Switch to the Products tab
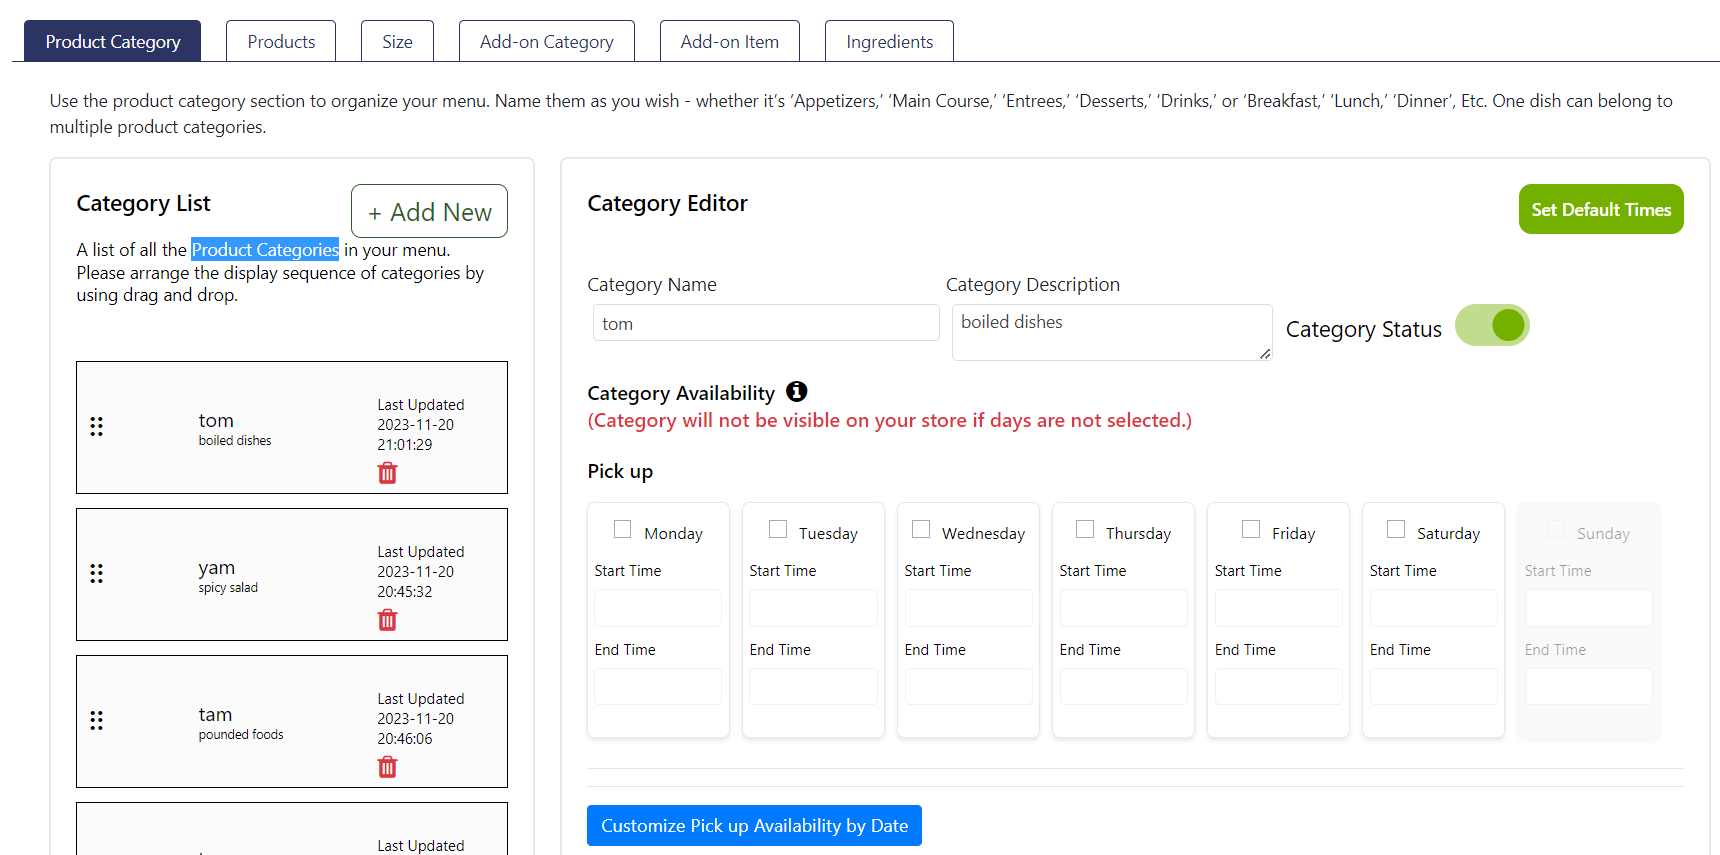The height and width of the screenshot is (855, 1720). (281, 42)
